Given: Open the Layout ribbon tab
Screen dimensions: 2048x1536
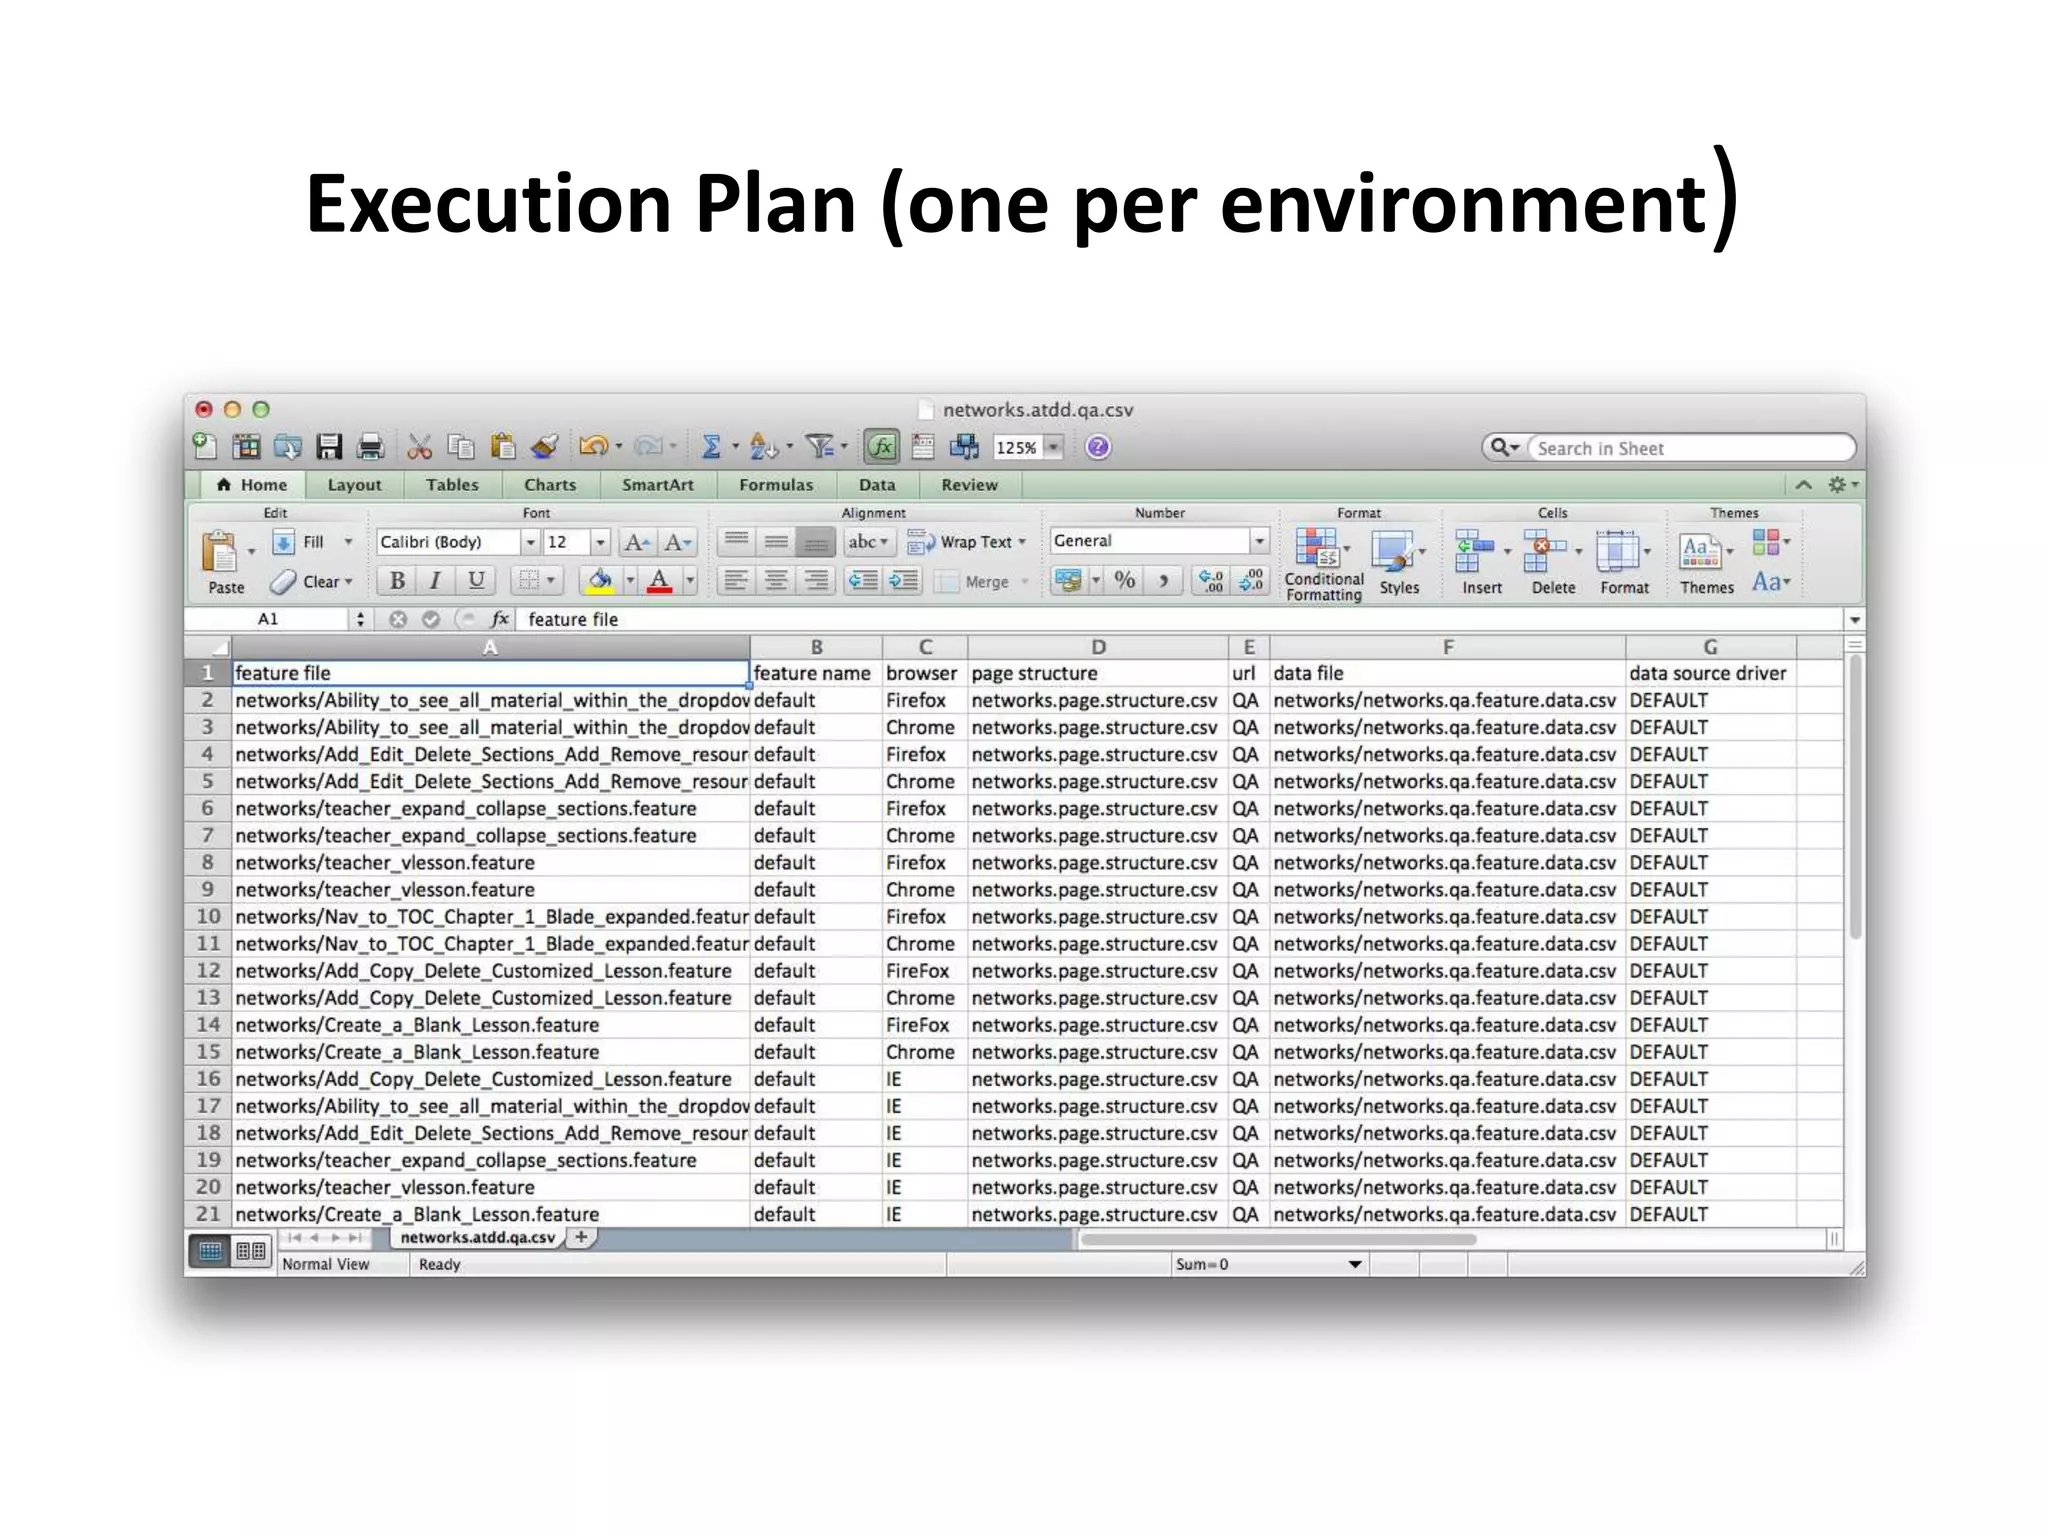Looking at the screenshot, I should click(x=354, y=485).
